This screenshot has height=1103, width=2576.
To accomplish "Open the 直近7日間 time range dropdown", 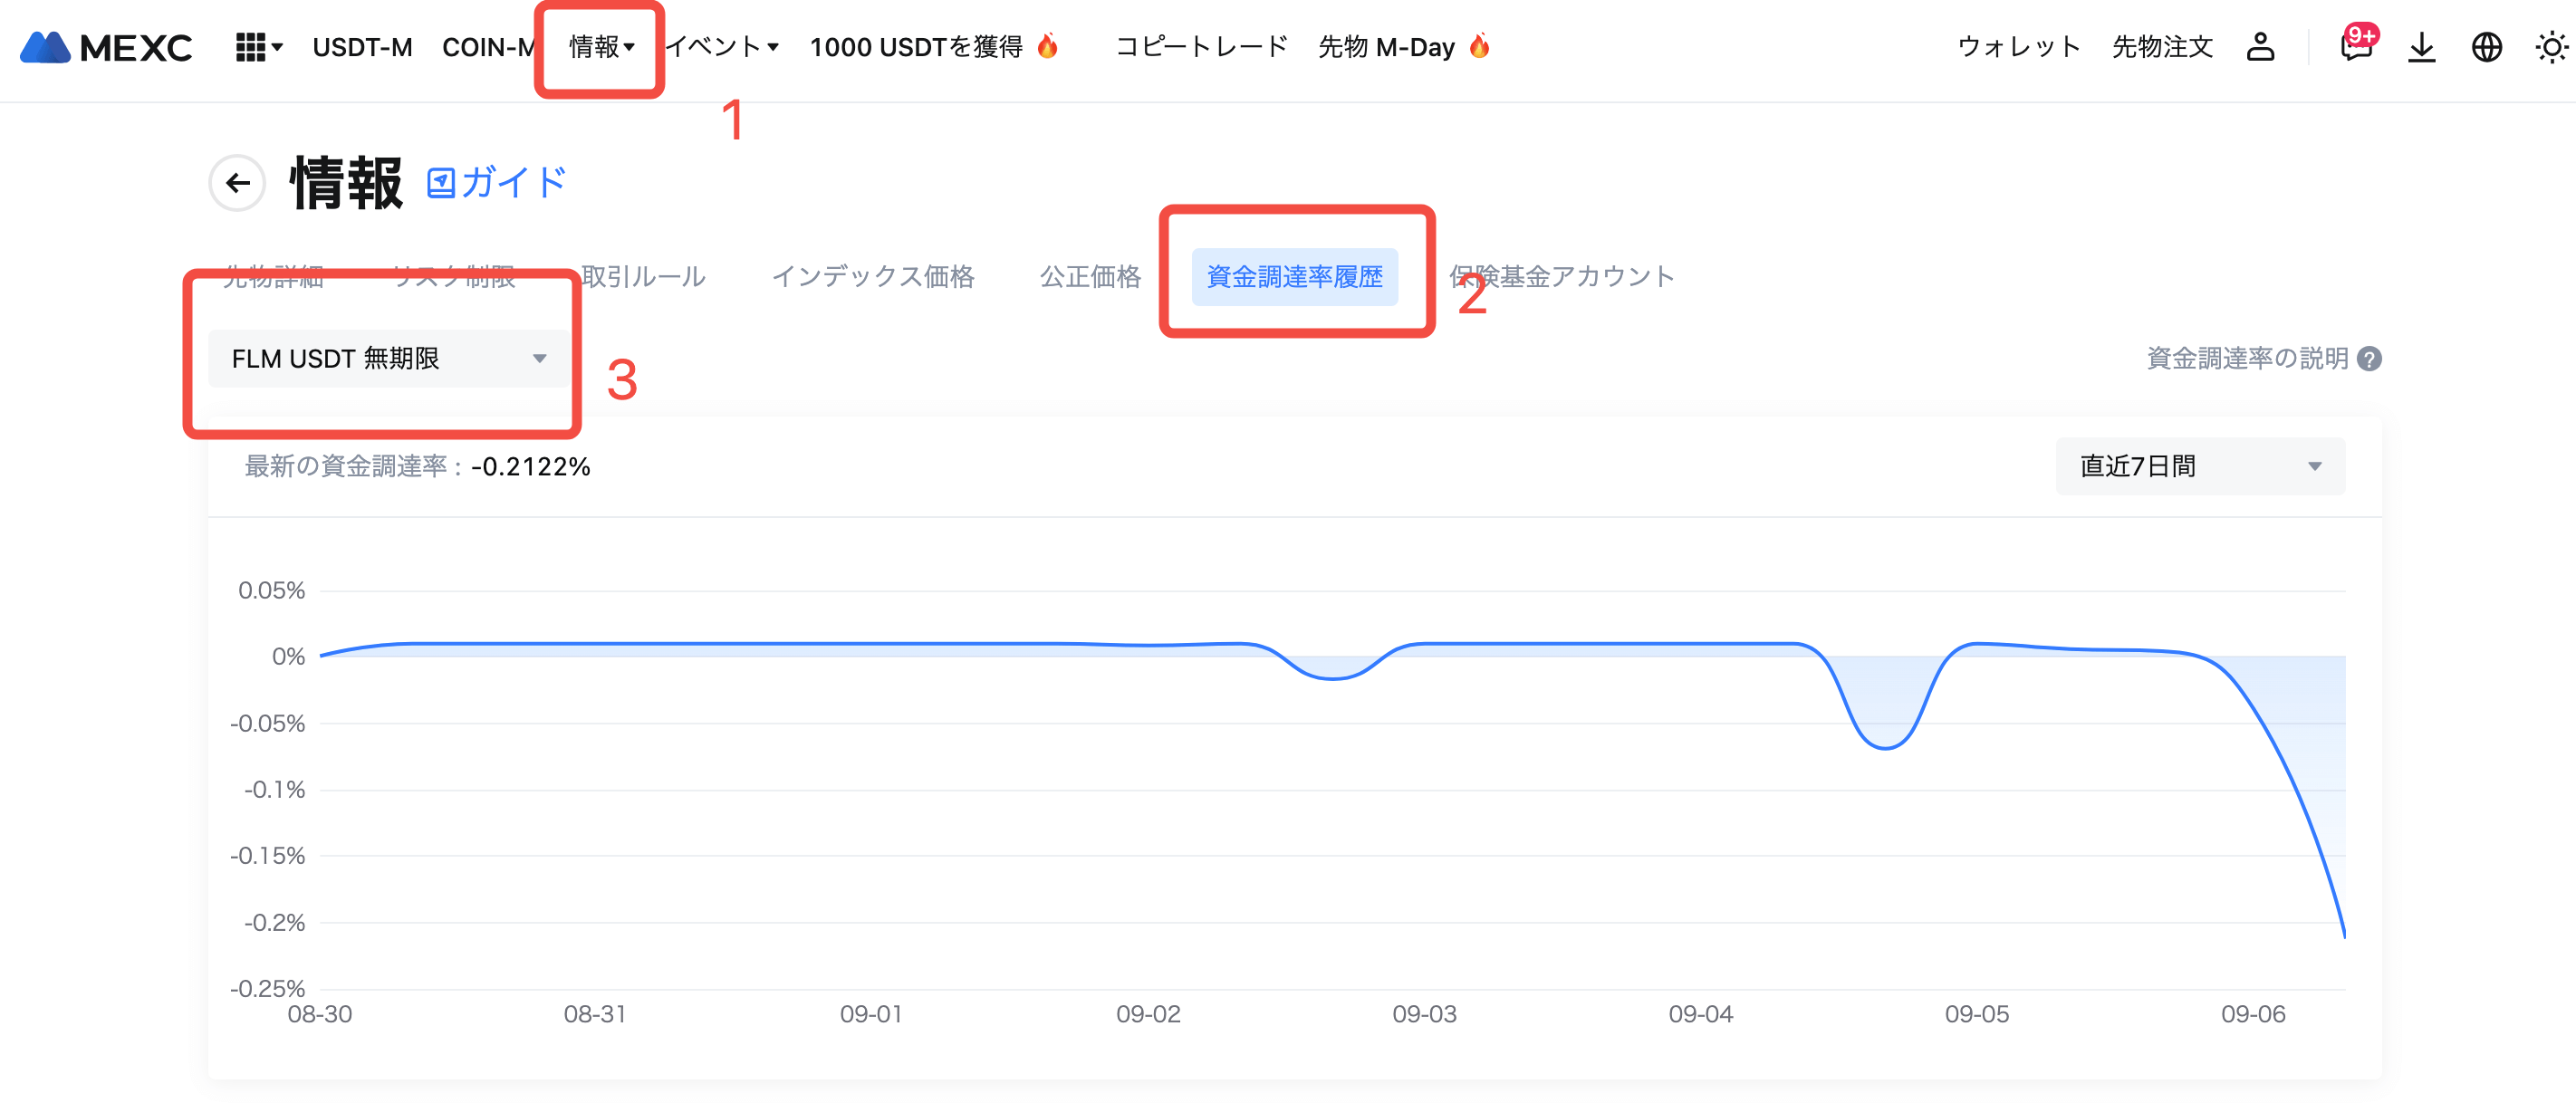I will click(x=2199, y=466).
